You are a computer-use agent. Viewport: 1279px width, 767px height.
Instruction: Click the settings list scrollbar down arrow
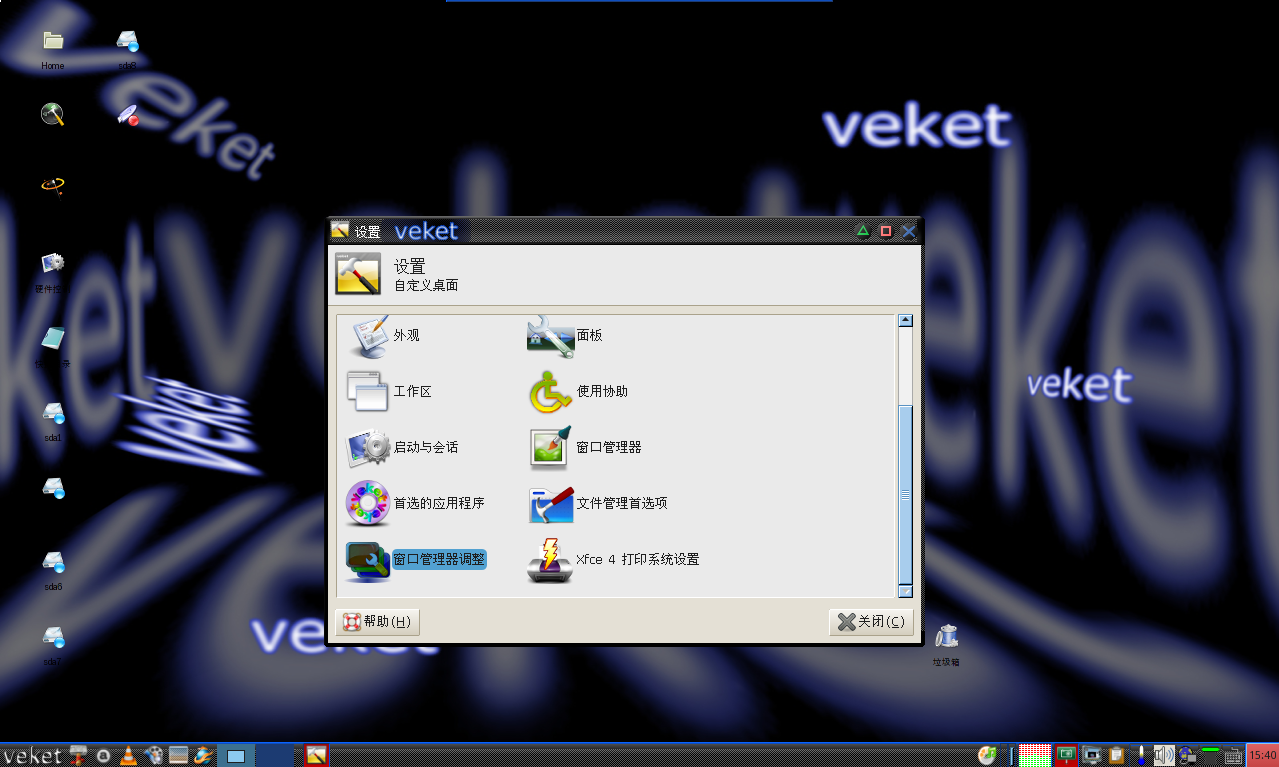(905, 591)
